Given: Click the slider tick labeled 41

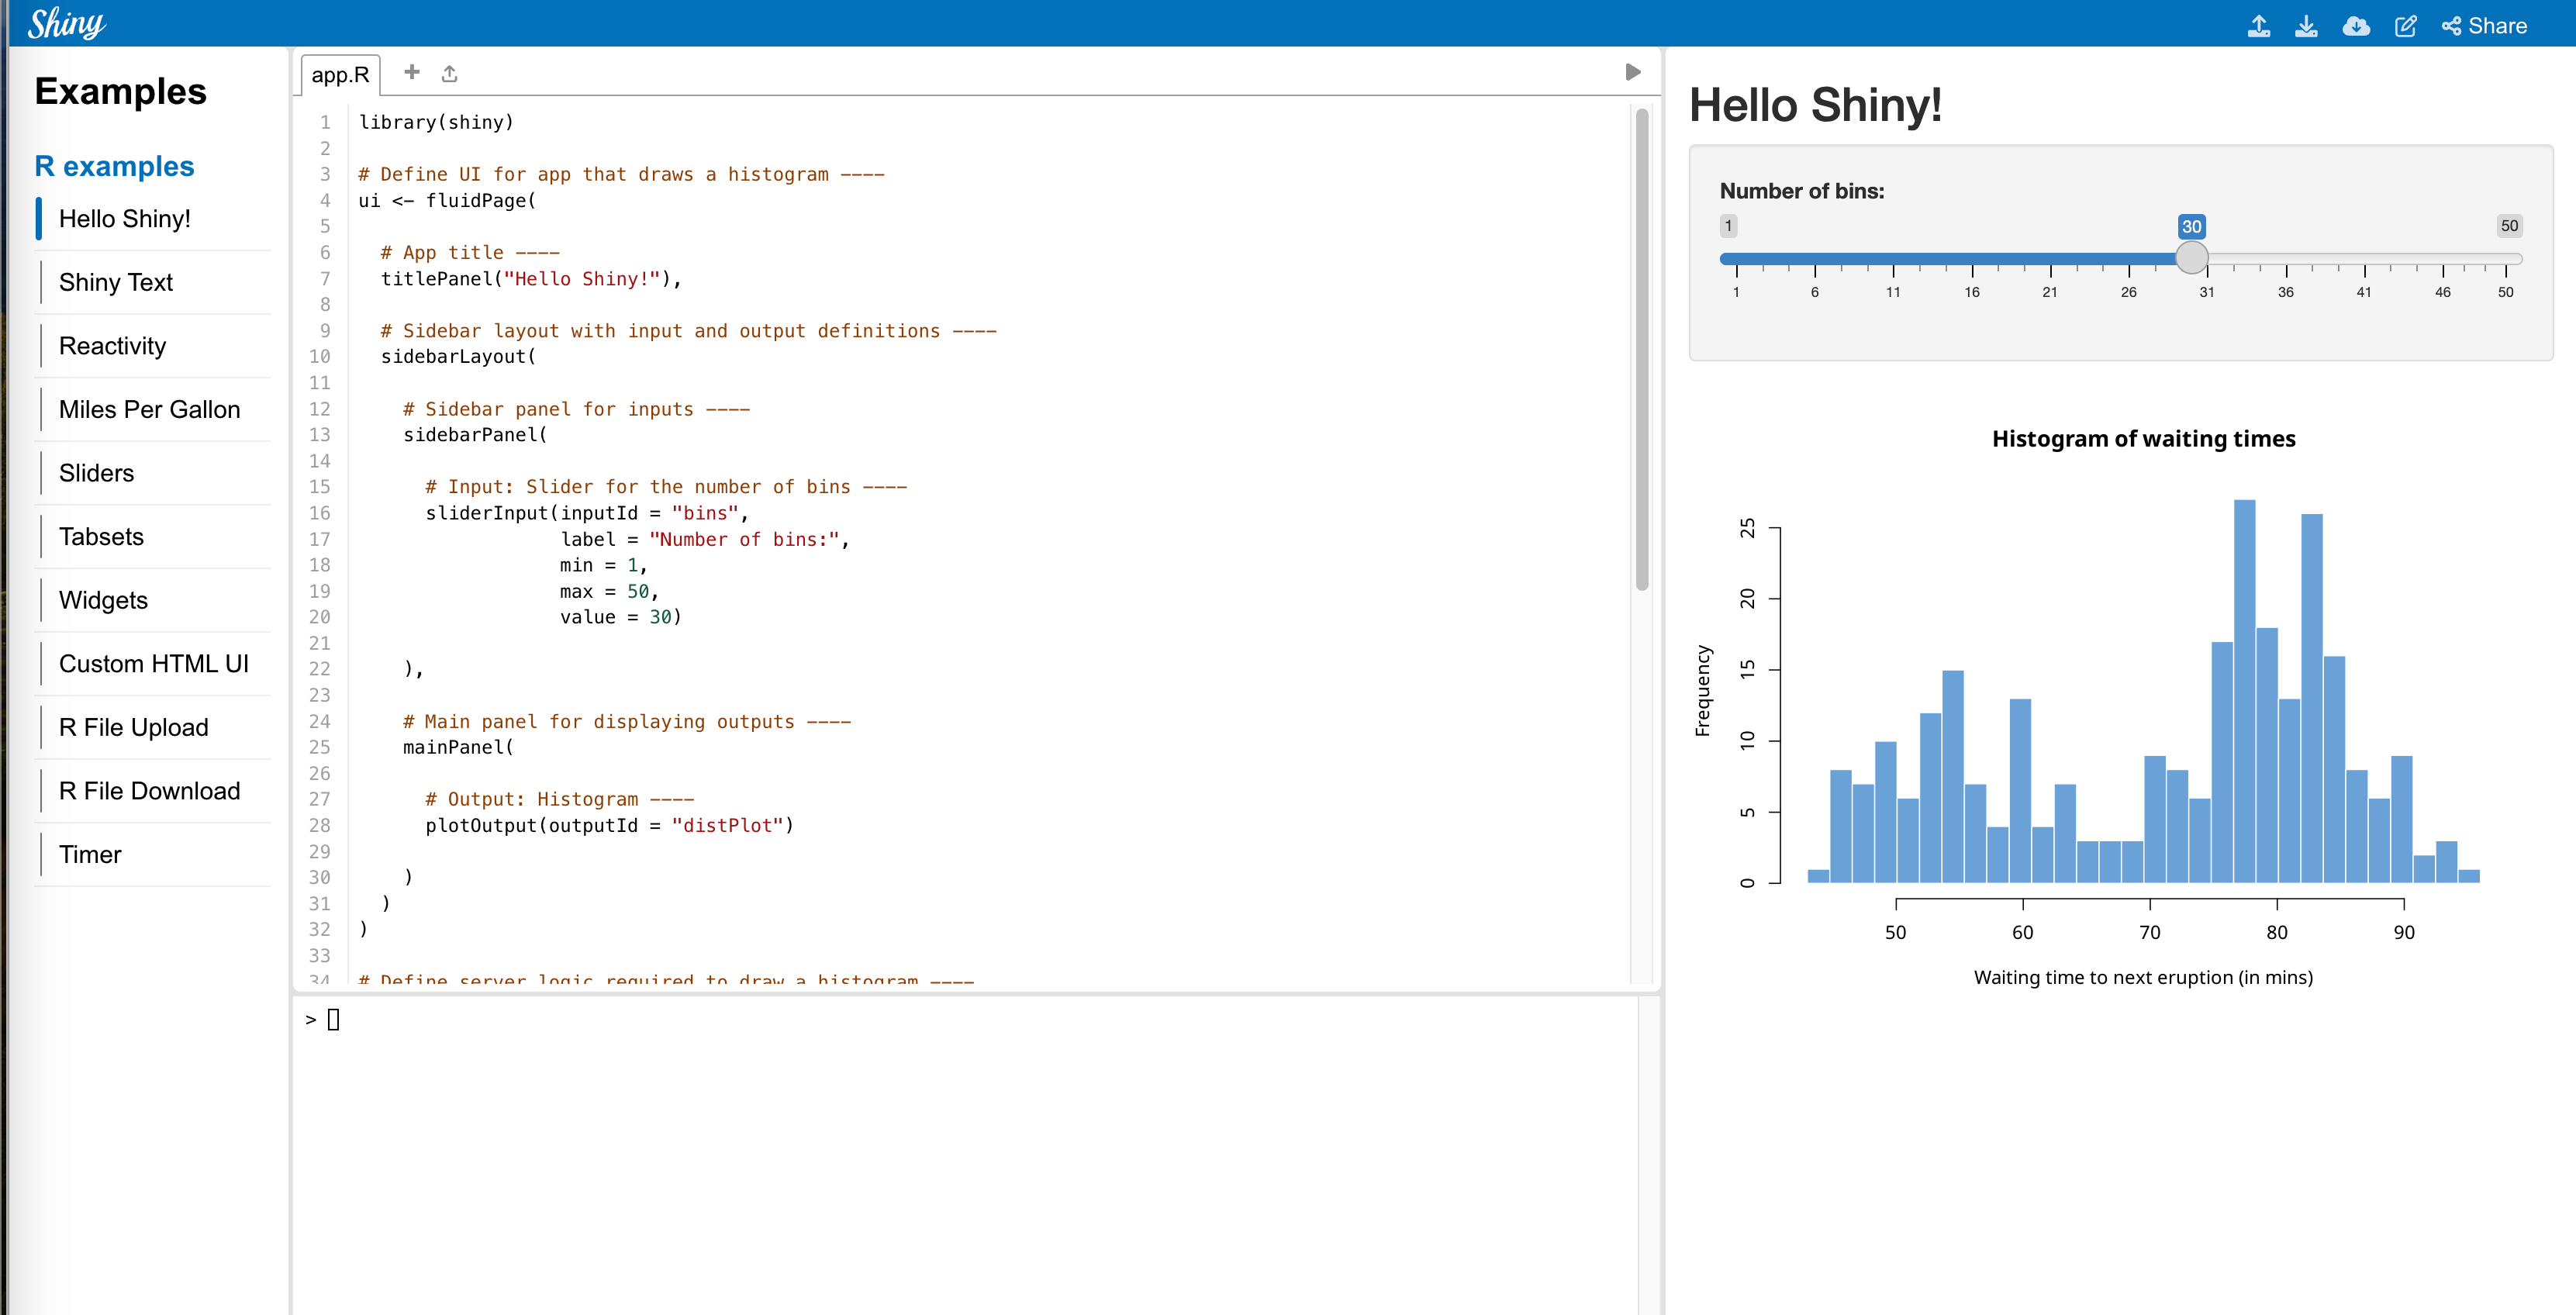Looking at the screenshot, I should click(x=2364, y=291).
